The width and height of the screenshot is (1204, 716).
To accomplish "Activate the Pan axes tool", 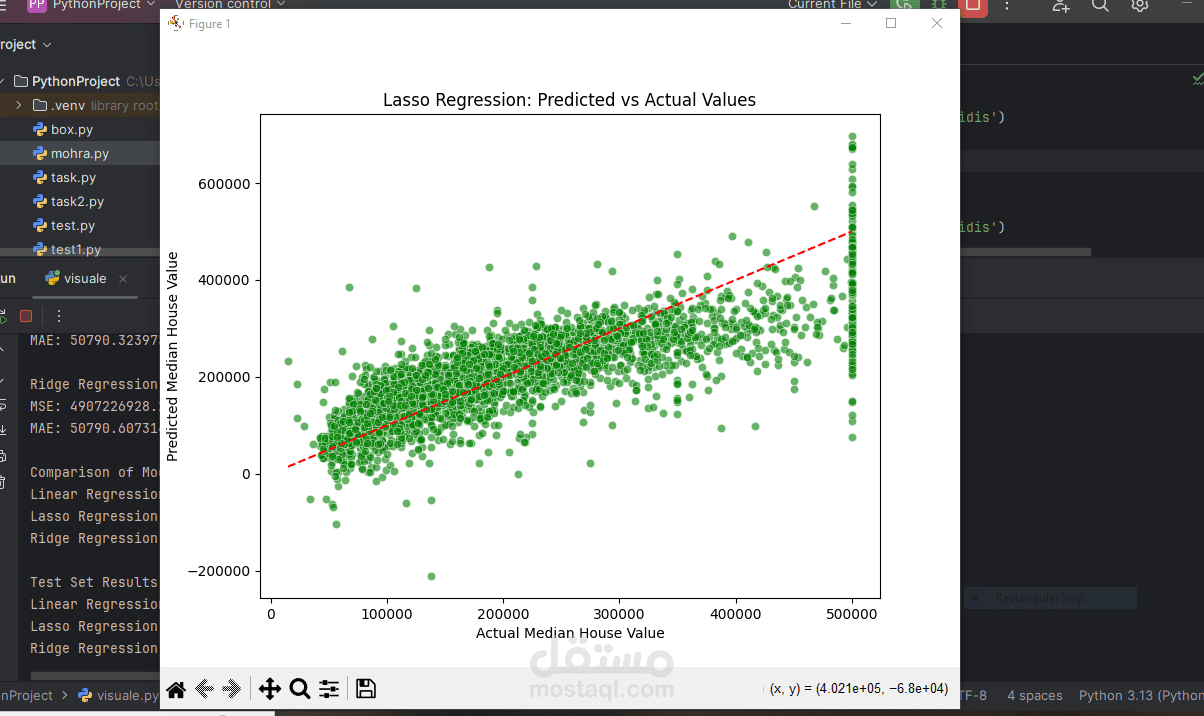I will [269, 689].
